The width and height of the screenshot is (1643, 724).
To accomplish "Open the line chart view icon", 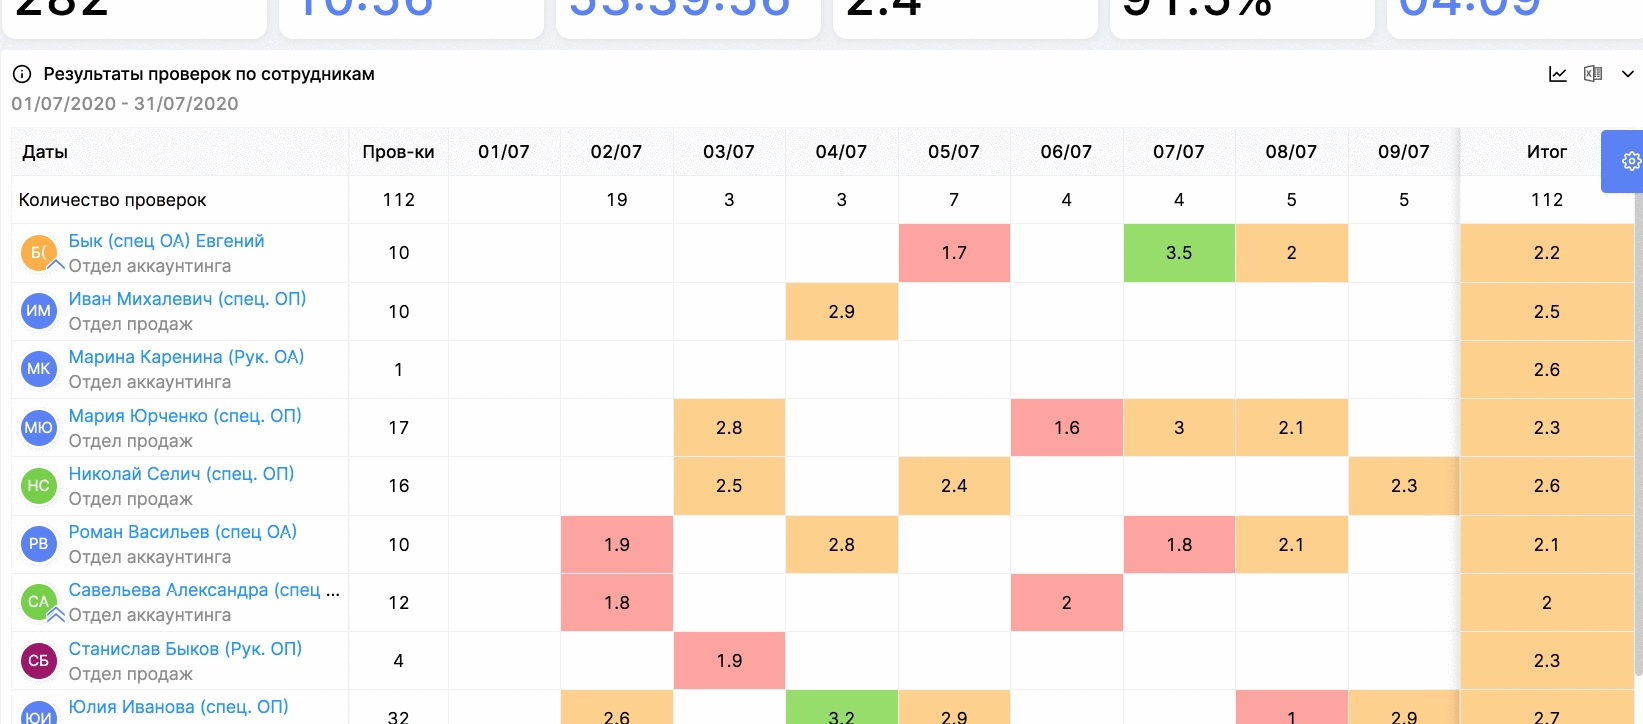I will pos(1557,74).
